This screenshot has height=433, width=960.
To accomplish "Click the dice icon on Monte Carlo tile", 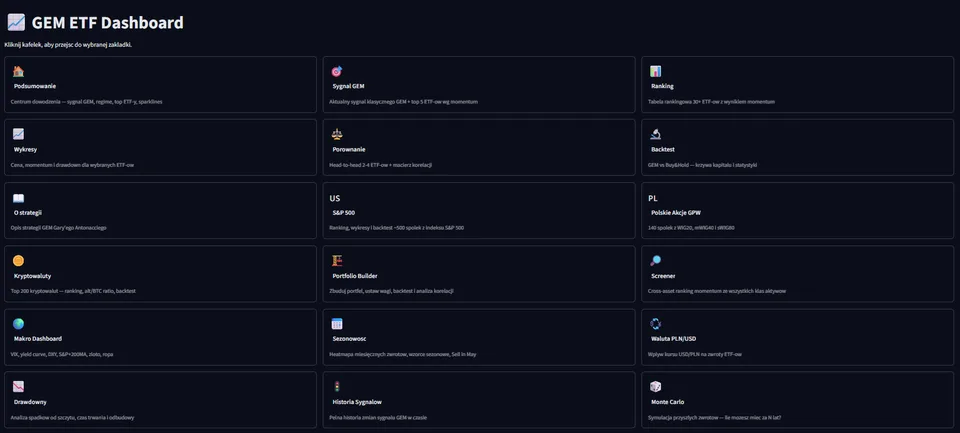I will coord(656,387).
